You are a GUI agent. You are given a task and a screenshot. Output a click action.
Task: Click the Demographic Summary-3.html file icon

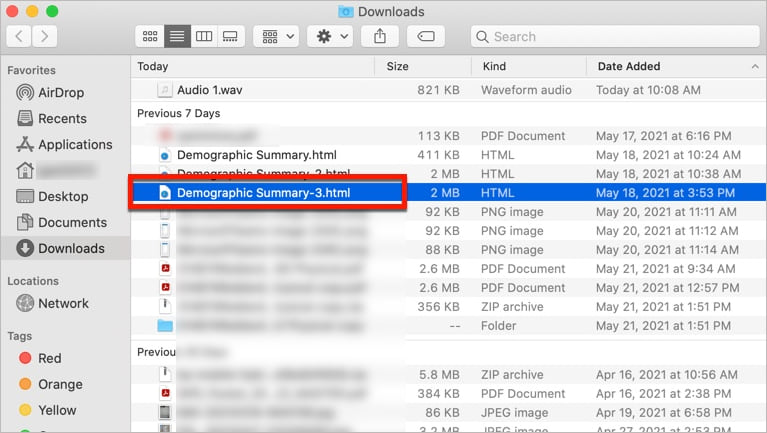click(165, 193)
